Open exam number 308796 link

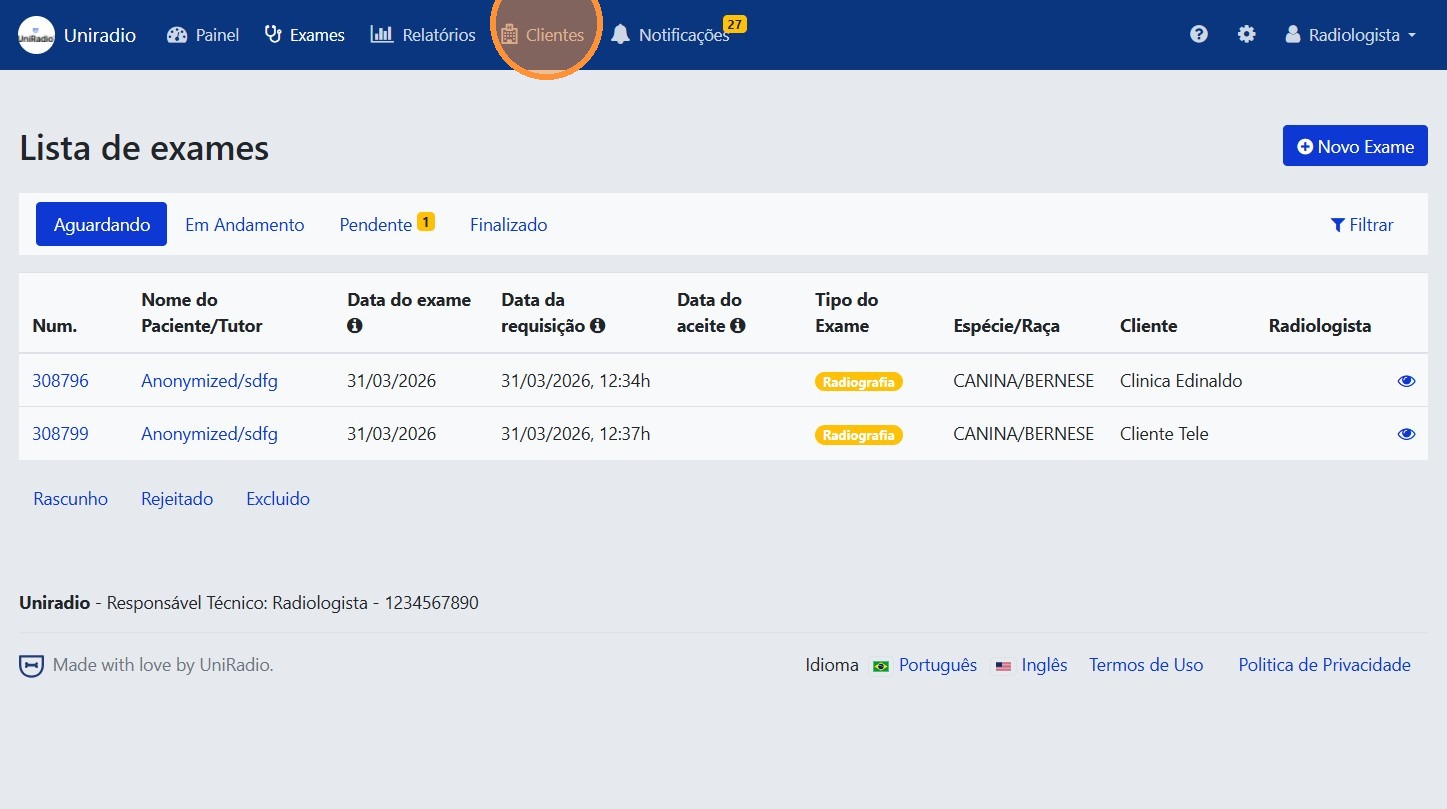[x=60, y=381]
